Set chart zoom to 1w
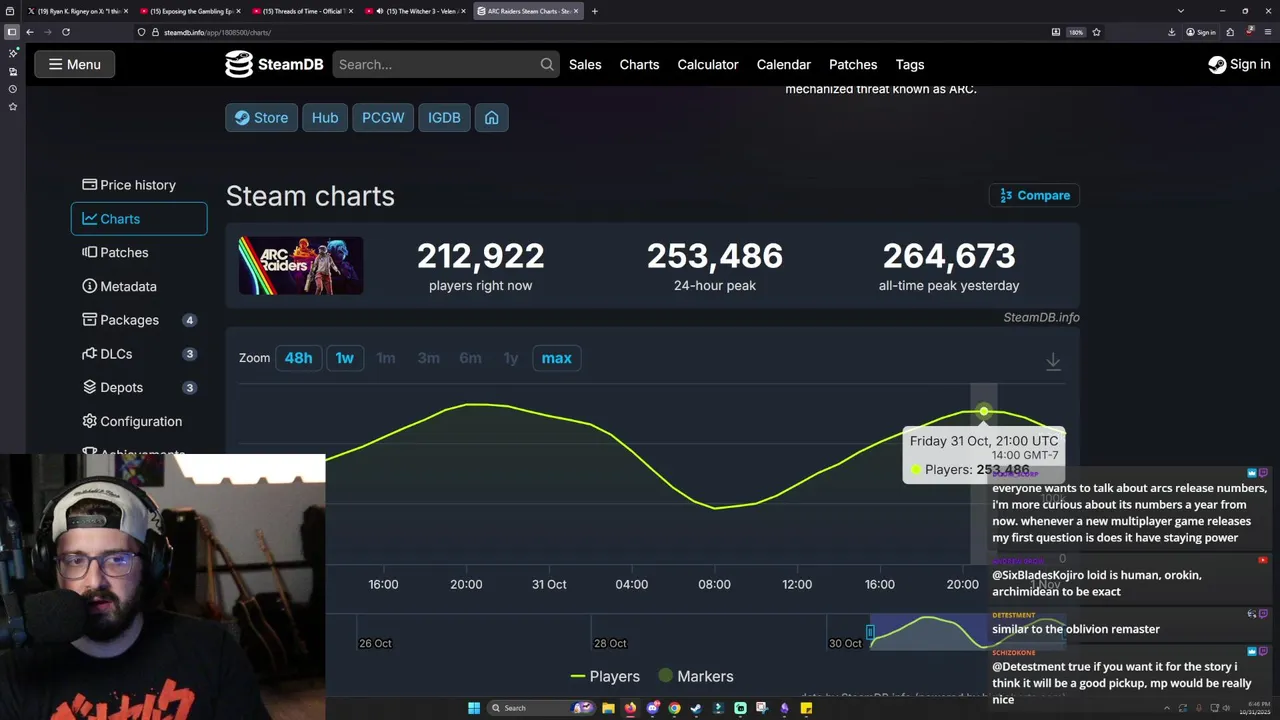Screen dimensions: 1280x720 (x=344, y=358)
